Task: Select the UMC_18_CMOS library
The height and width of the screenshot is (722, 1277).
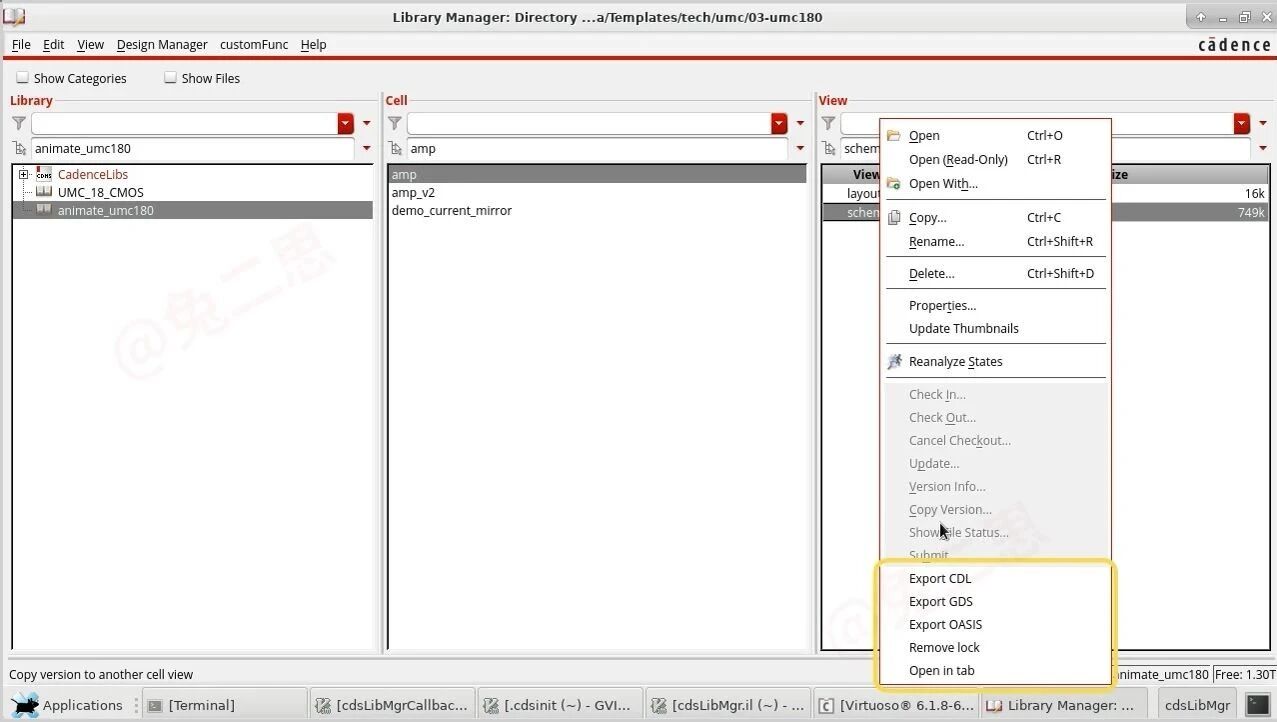Action: [100, 192]
